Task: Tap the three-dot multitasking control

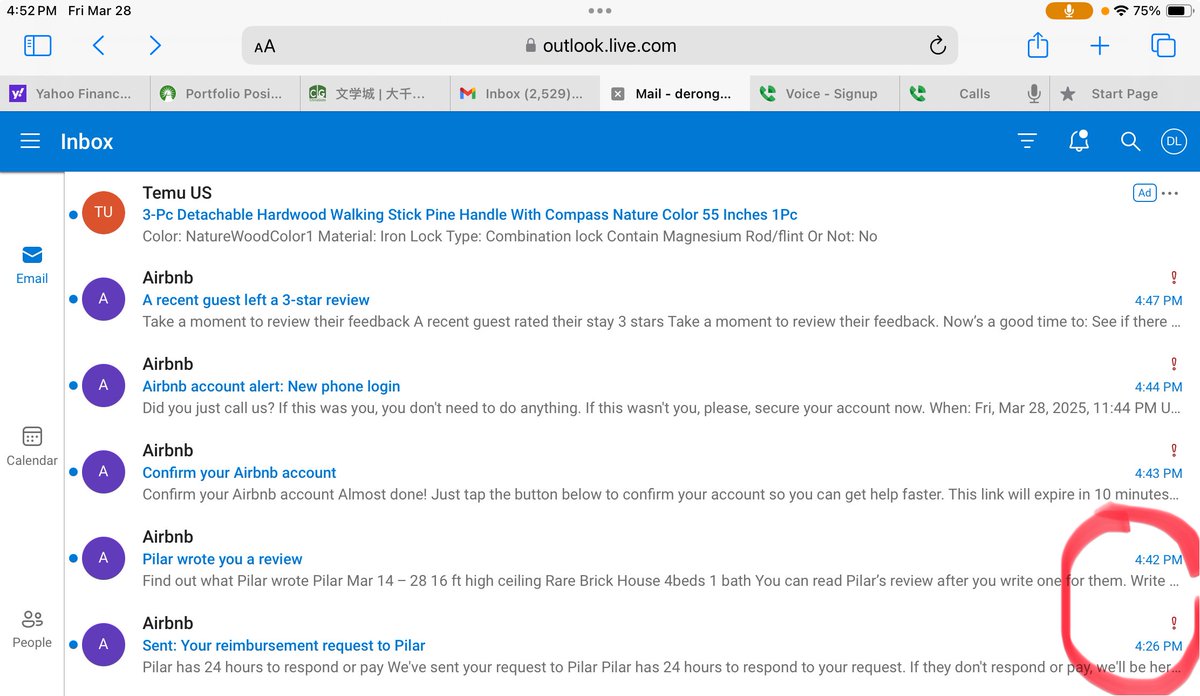Action: click(599, 10)
